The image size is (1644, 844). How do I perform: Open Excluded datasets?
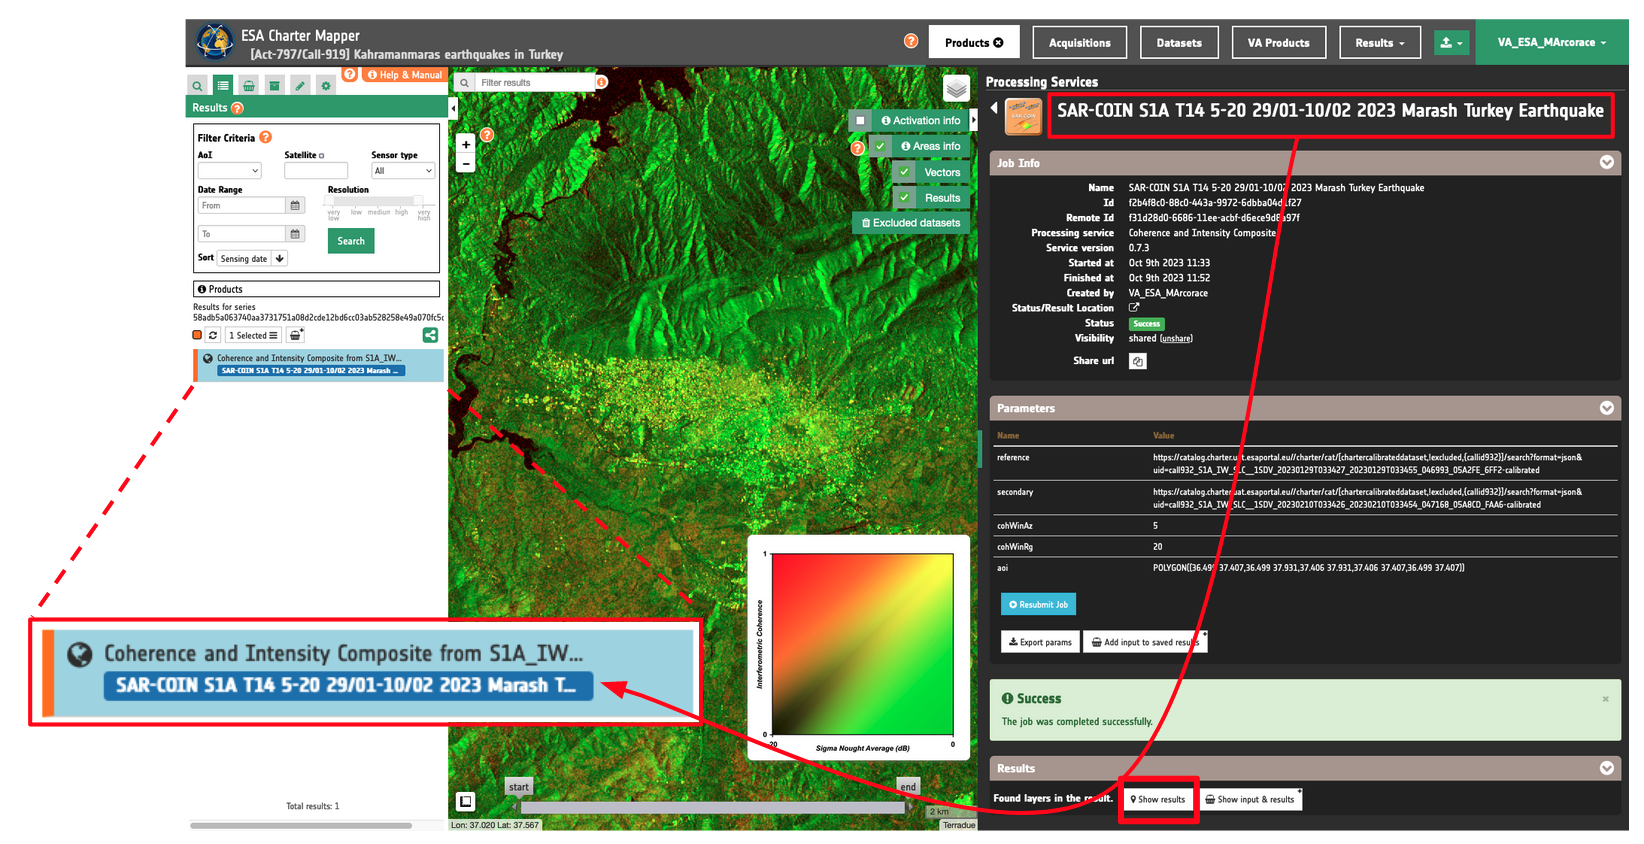pos(911,223)
